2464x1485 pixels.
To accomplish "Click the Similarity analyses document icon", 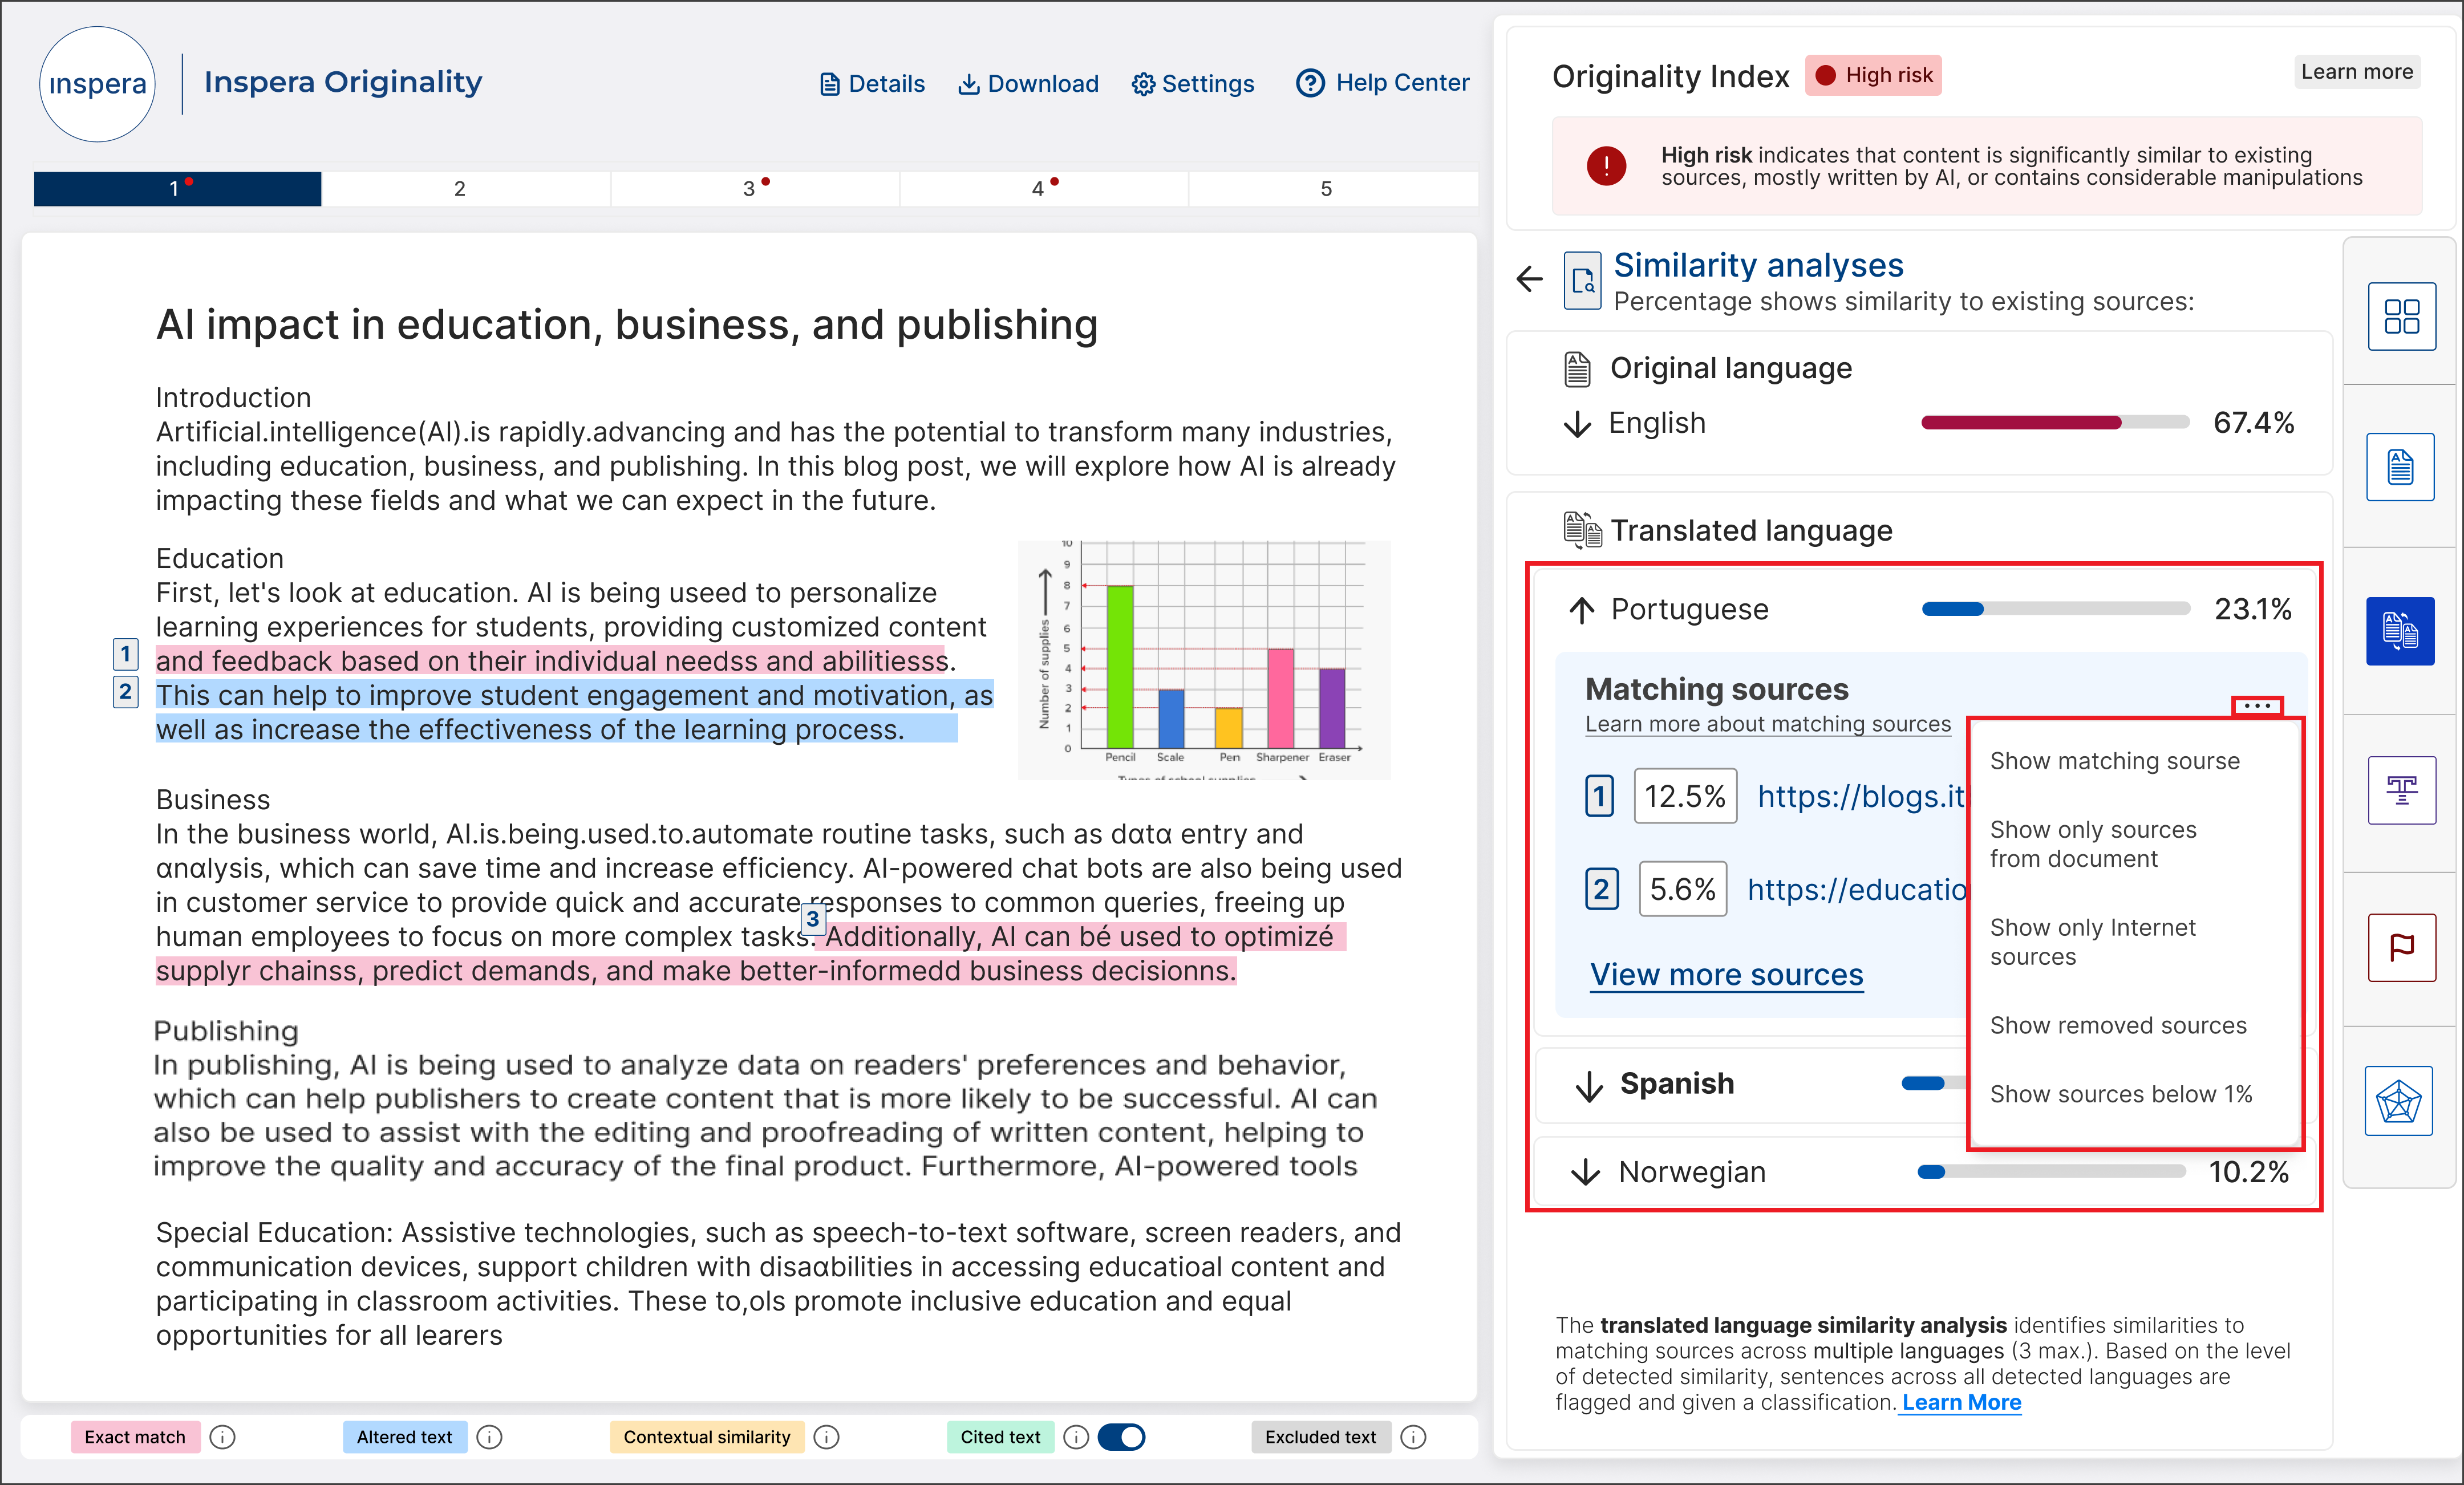I will 1582,281.
